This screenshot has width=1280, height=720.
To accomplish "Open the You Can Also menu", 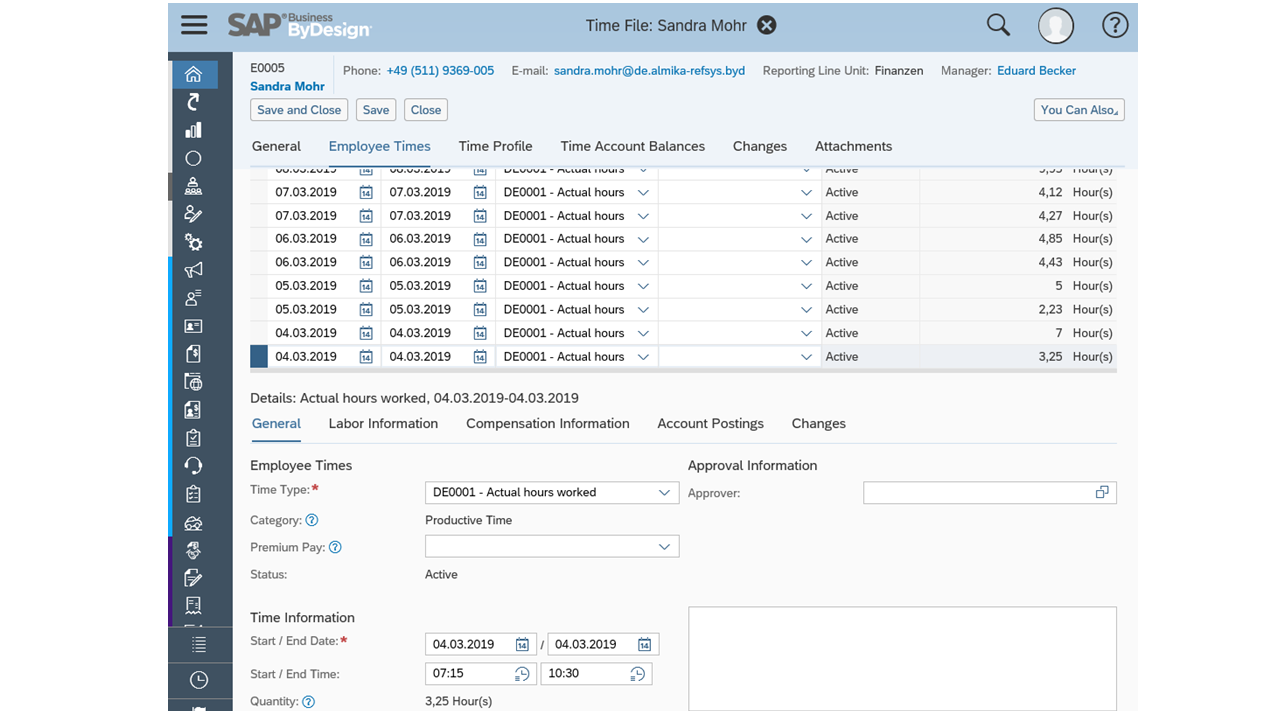I will coord(1079,110).
